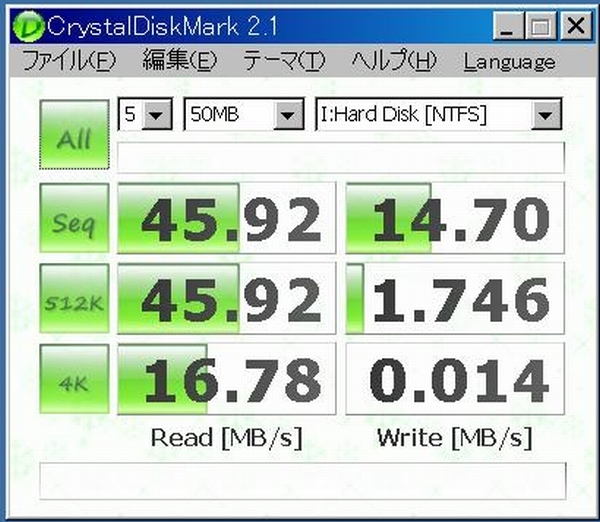Close the CrystalDiskMark window
This screenshot has height=522, width=600.
(576, 26)
